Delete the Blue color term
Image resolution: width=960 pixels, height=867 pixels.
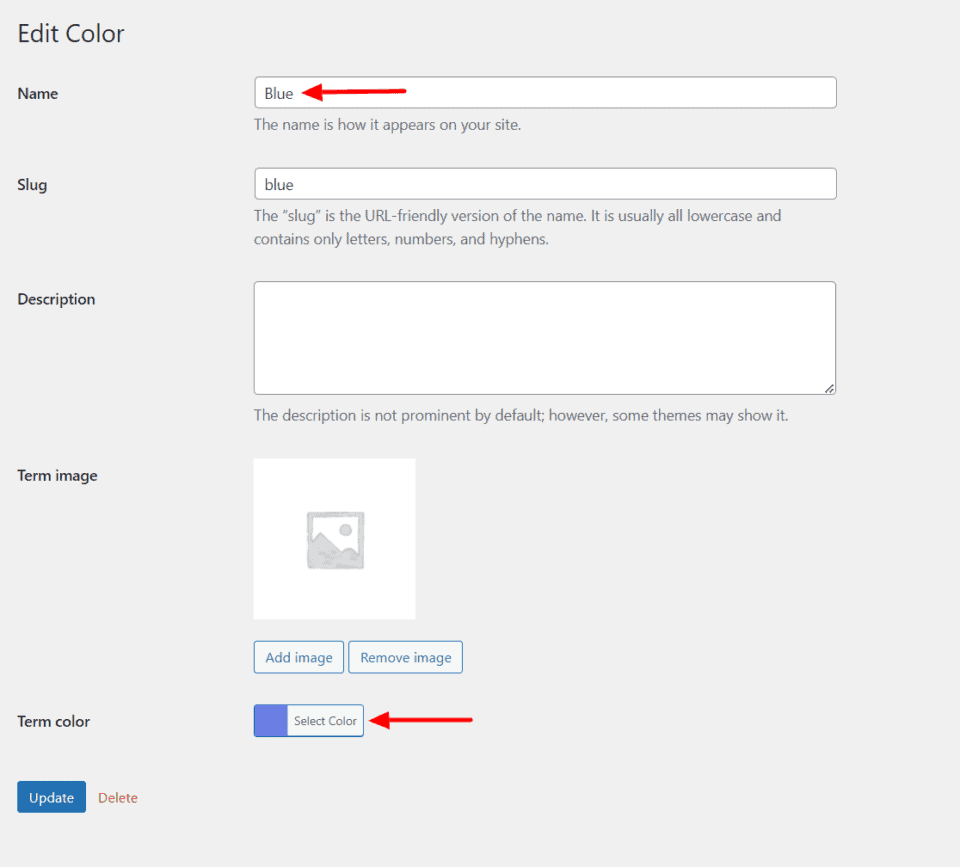(117, 797)
